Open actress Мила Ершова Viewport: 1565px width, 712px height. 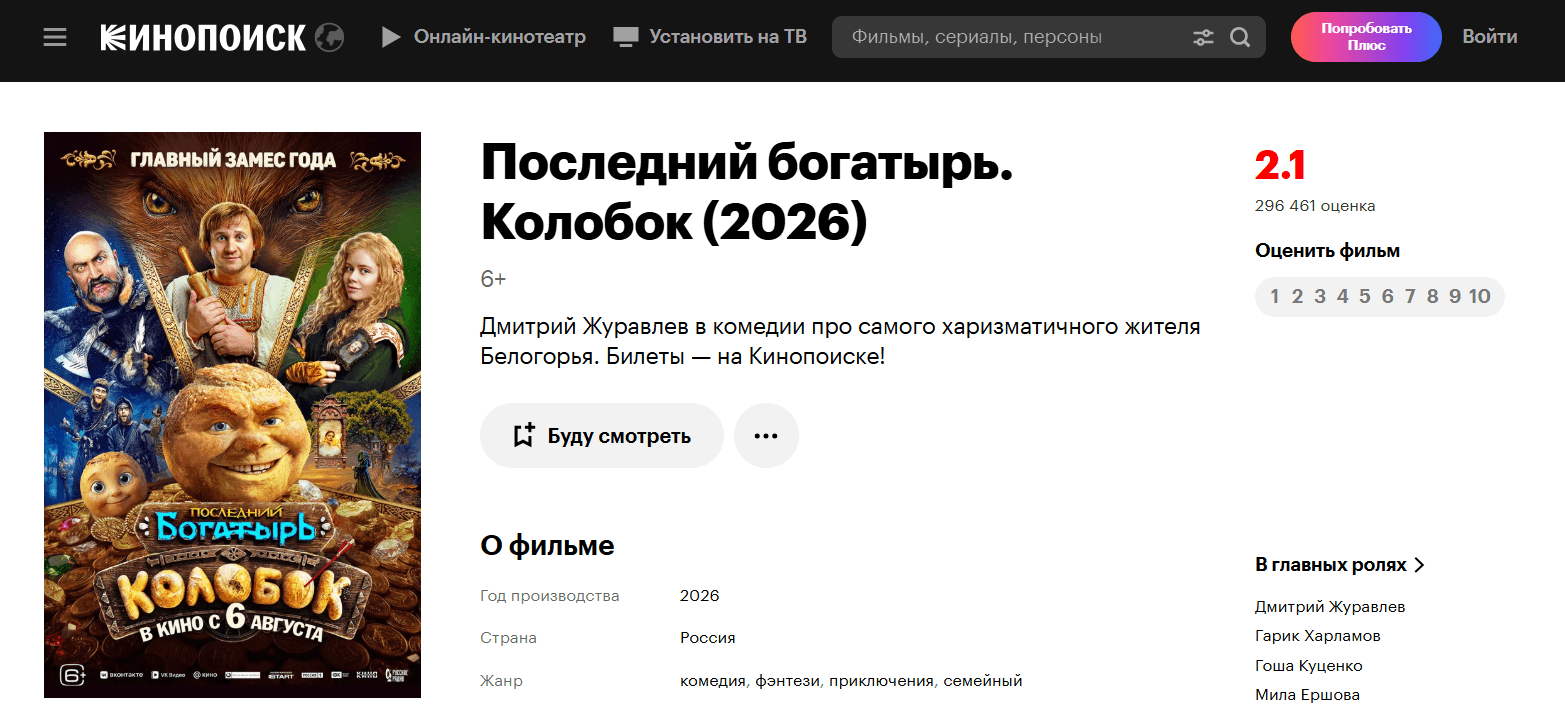[x=1307, y=695]
